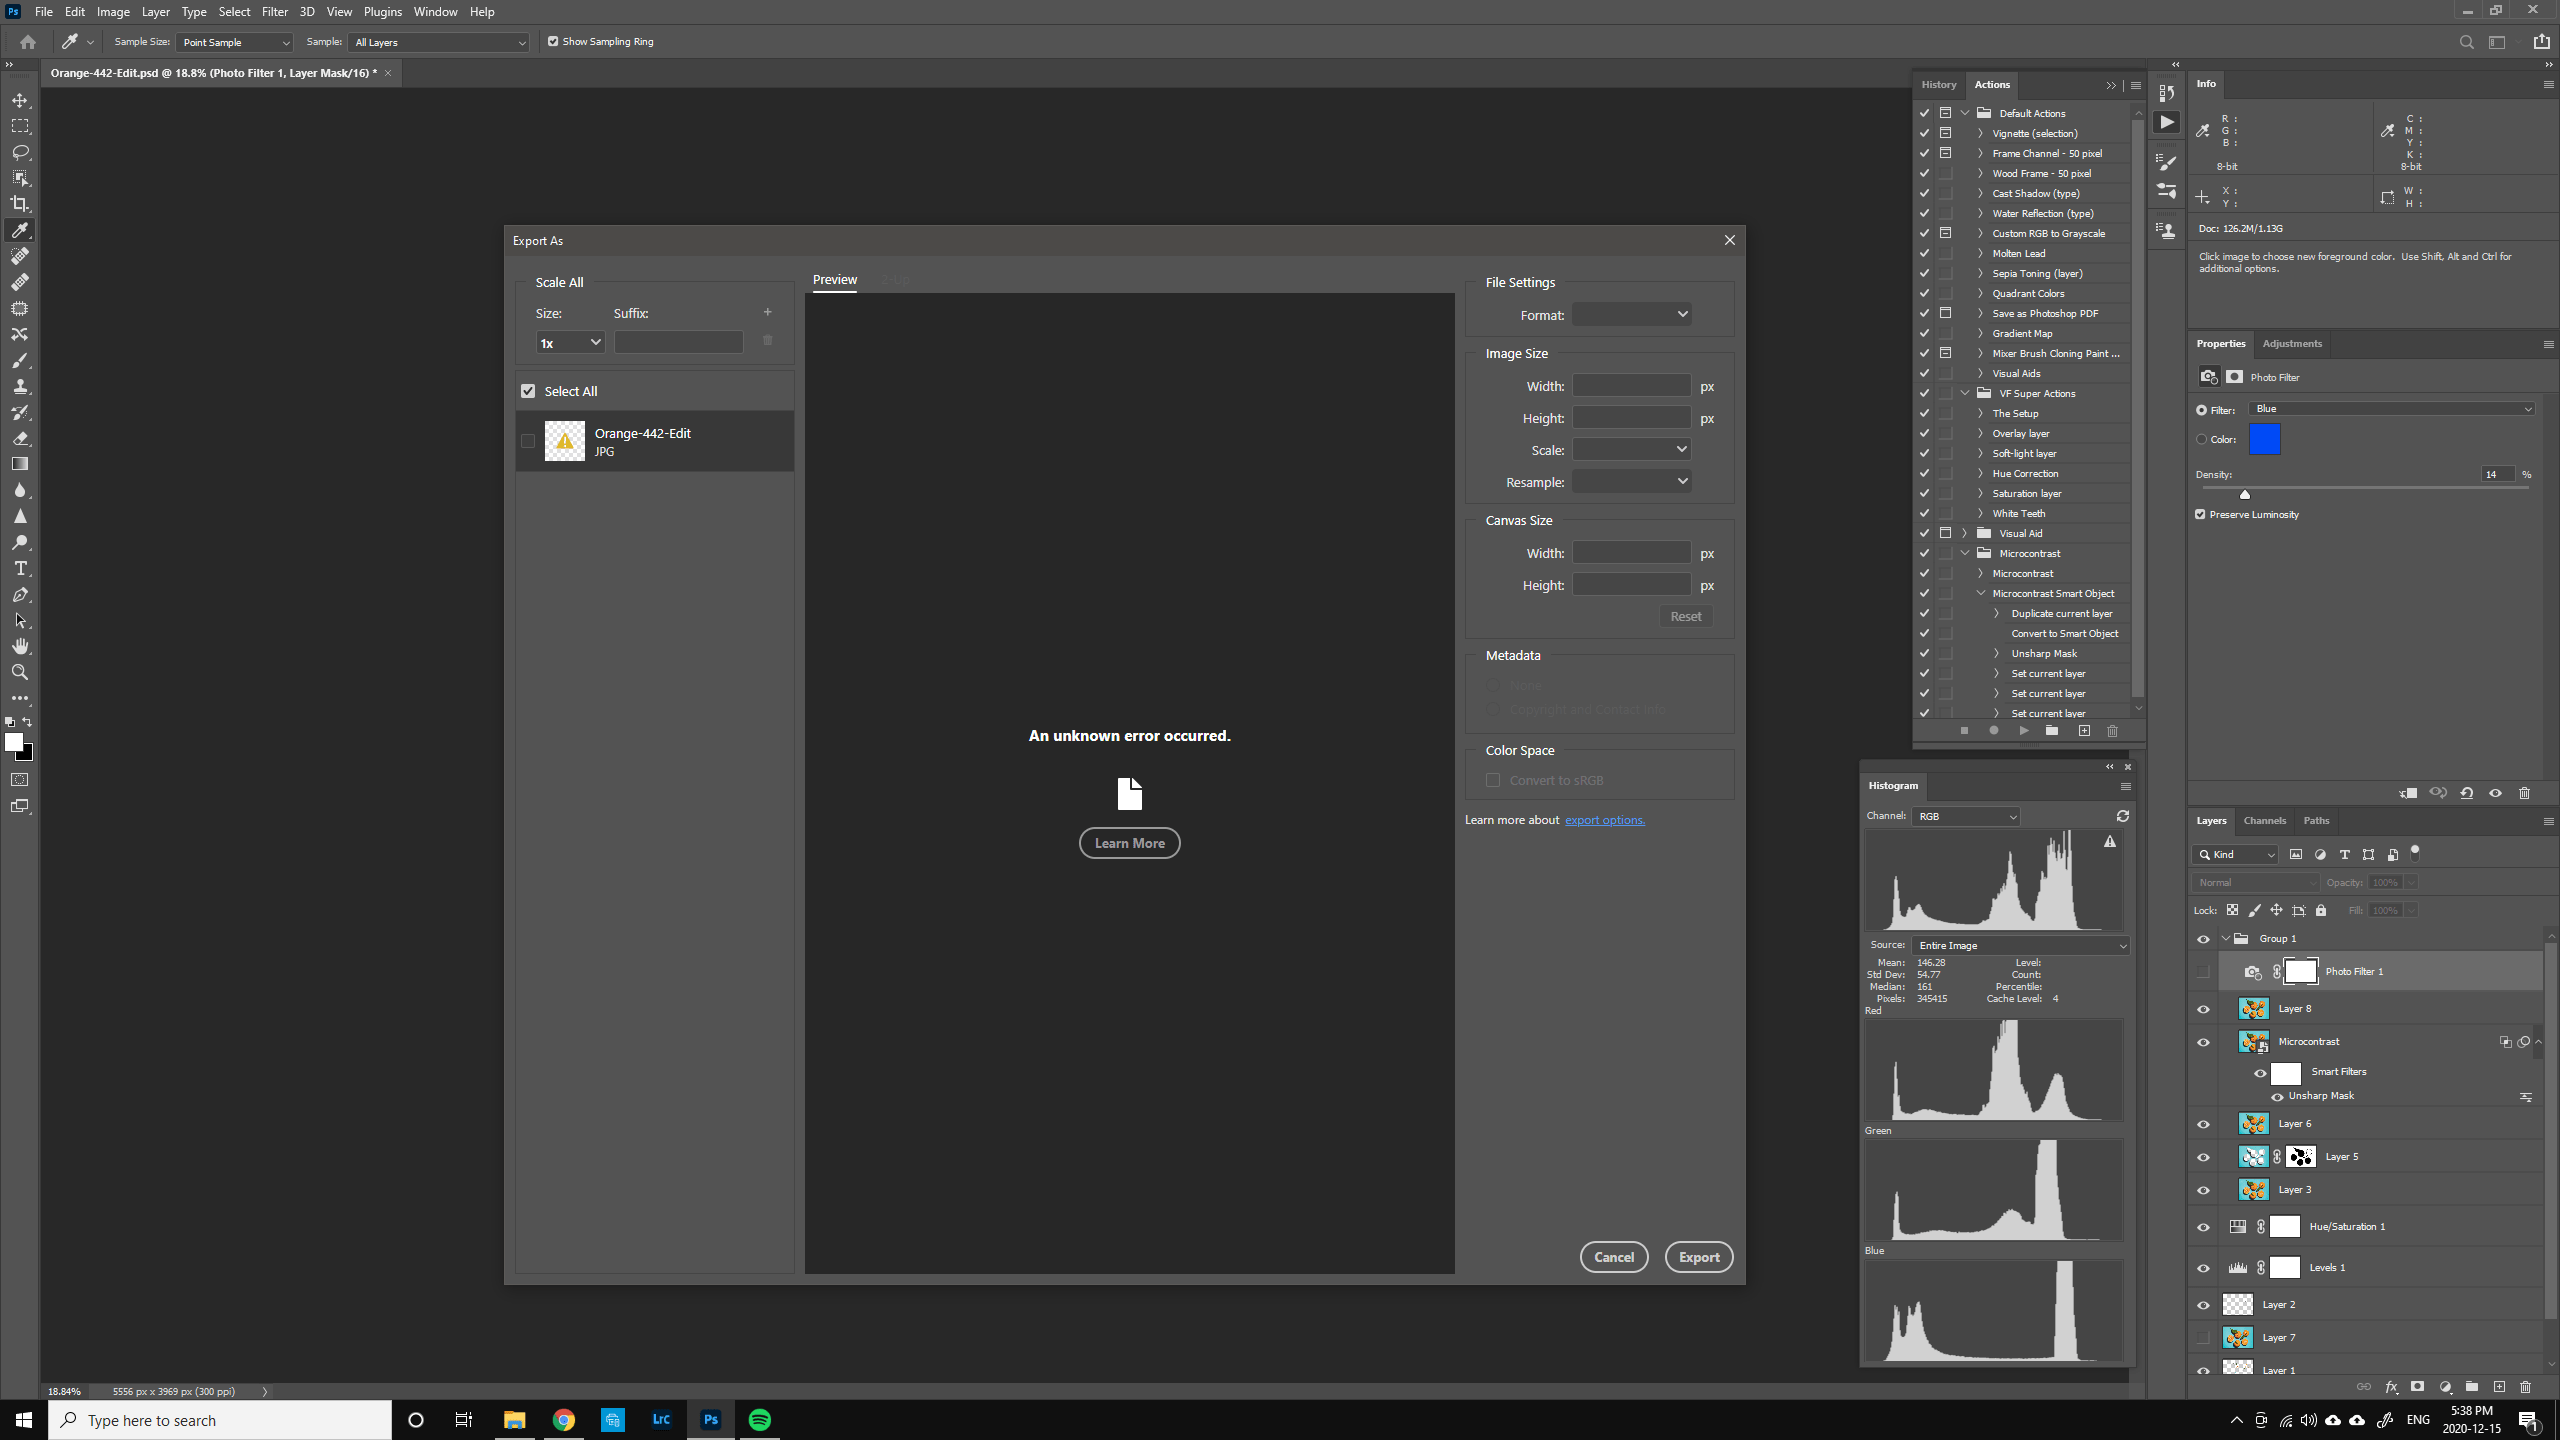The height and width of the screenshot is (1440, 2560).
Task: Select the Crop tool
Action: tap(20, 203)
